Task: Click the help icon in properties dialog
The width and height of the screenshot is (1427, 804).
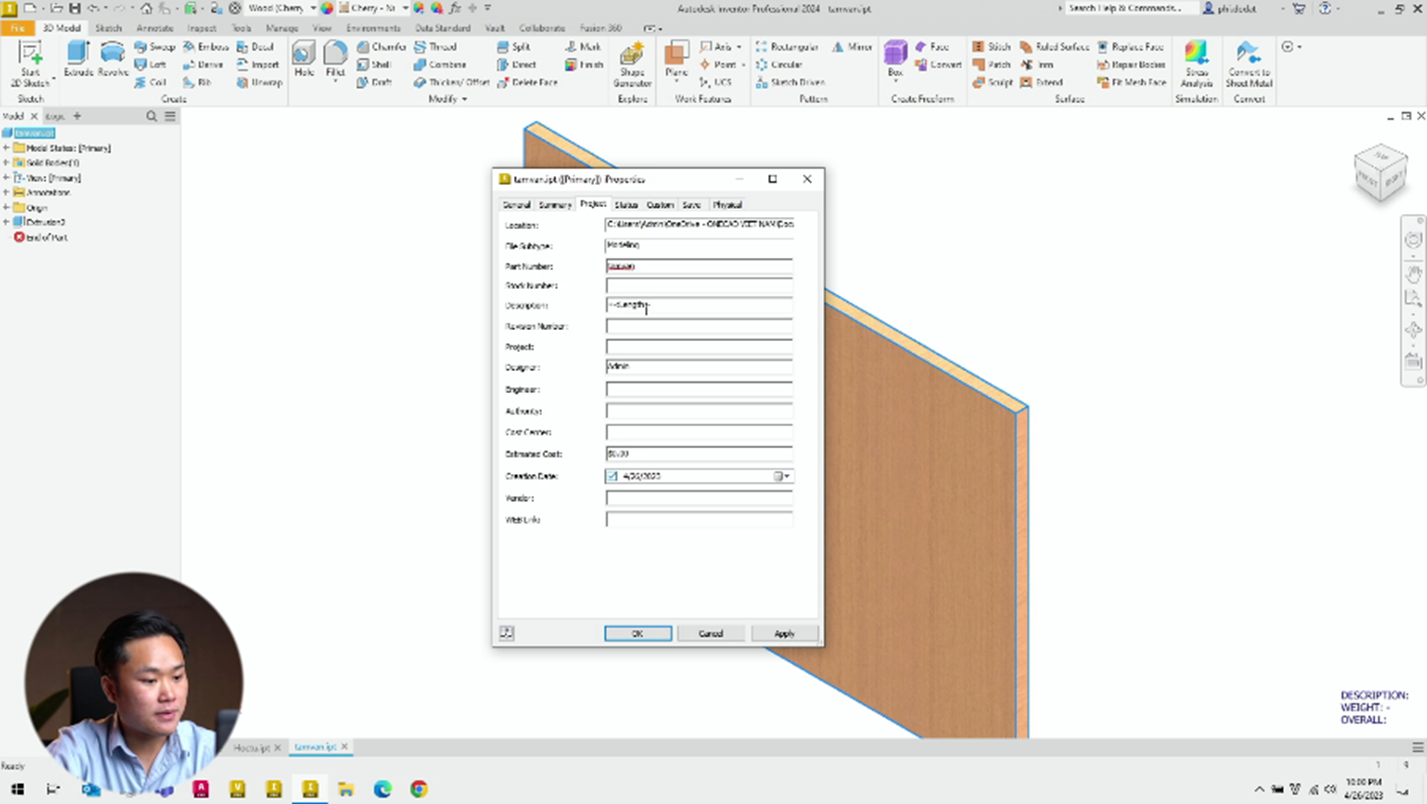Action: point(507,633)
